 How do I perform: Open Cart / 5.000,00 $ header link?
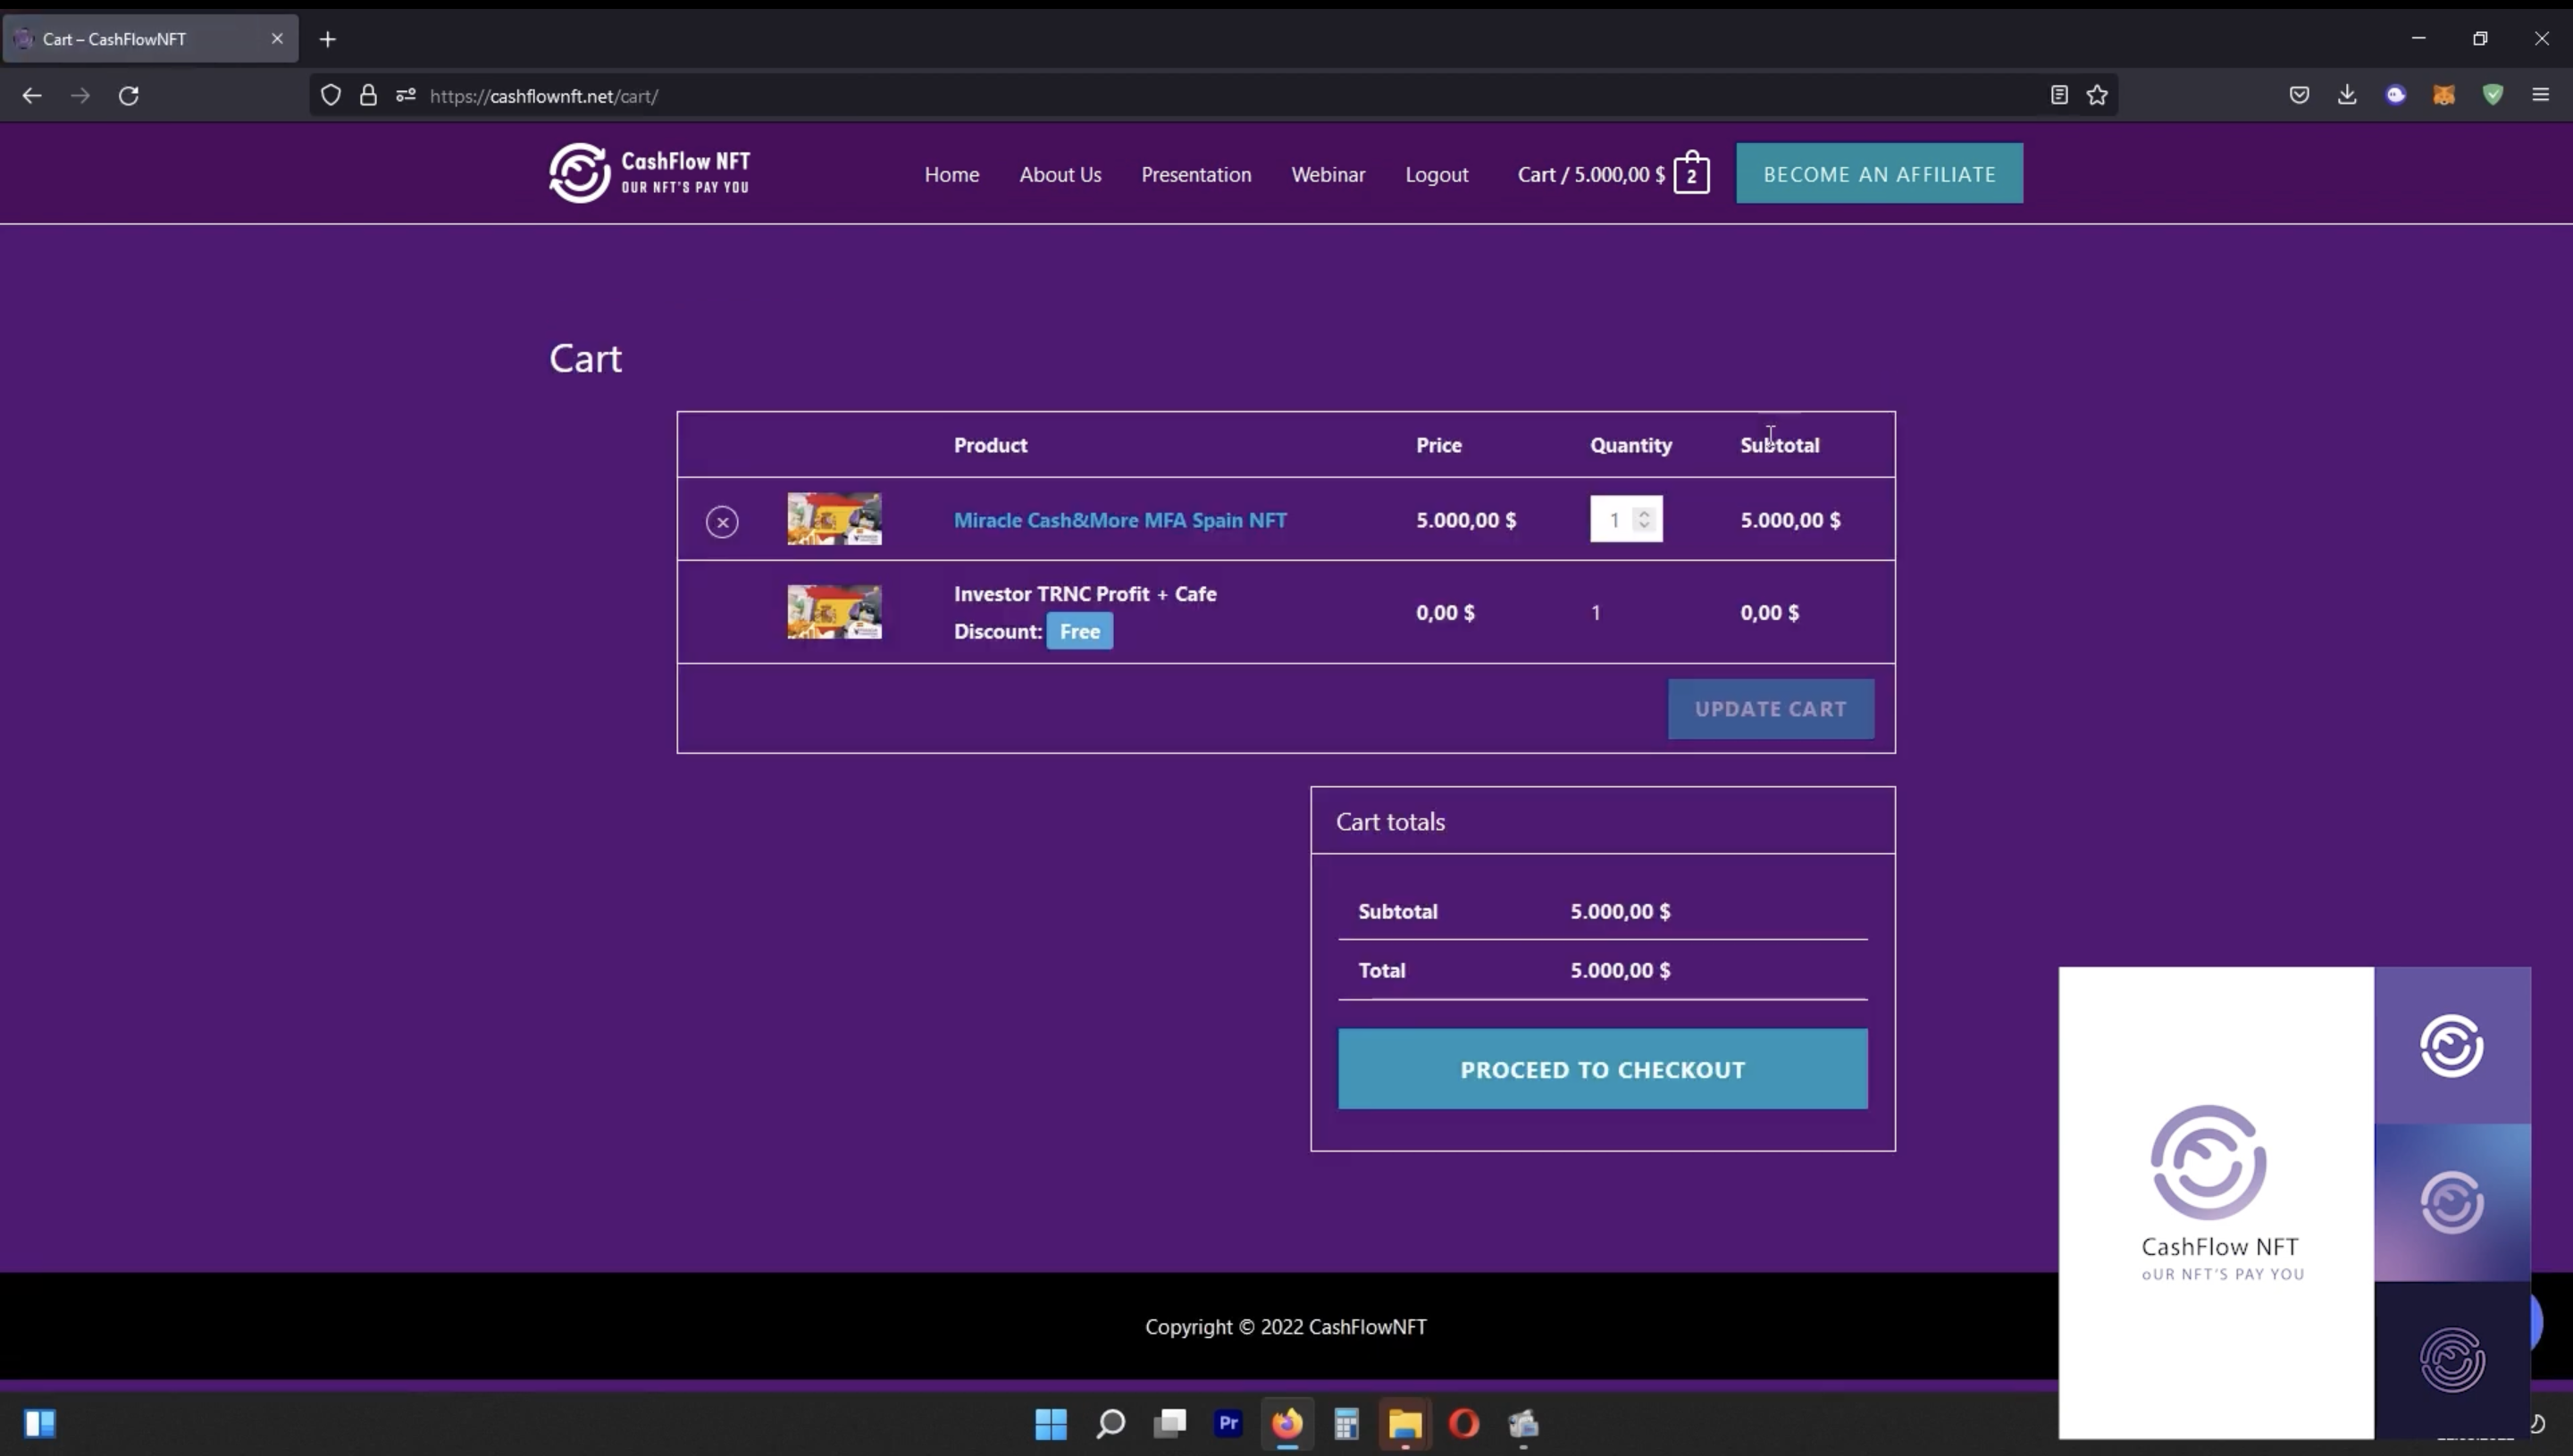pyautogui.click(x=1591, y=174)
